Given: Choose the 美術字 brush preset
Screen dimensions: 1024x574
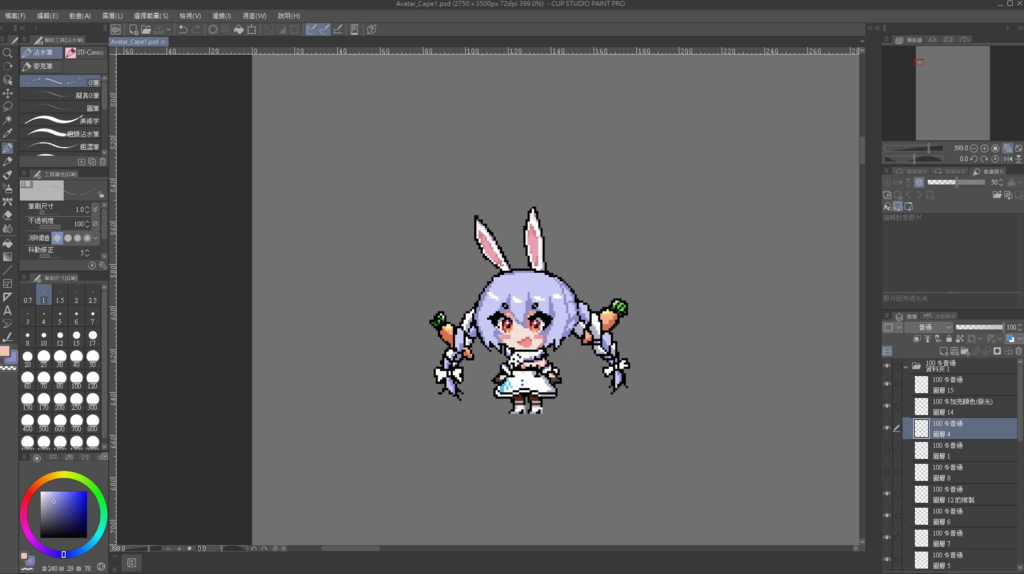Looking at the screenshot, I should [61, 121].
